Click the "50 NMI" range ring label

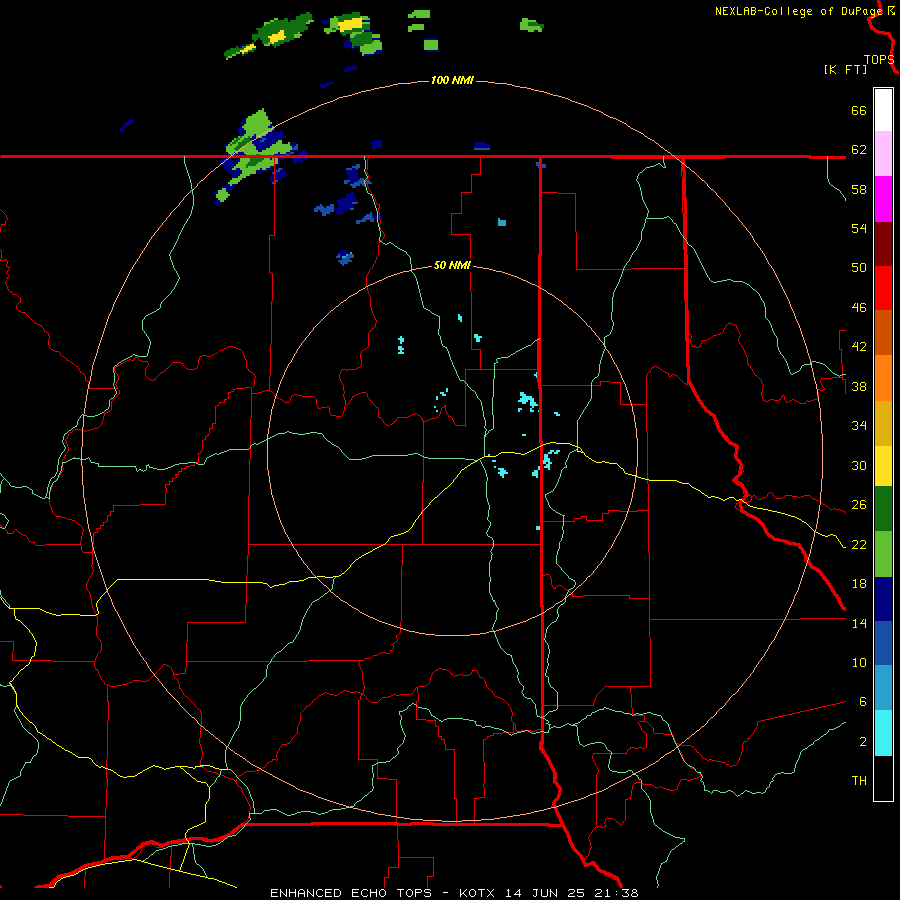[x=452, y=265]
